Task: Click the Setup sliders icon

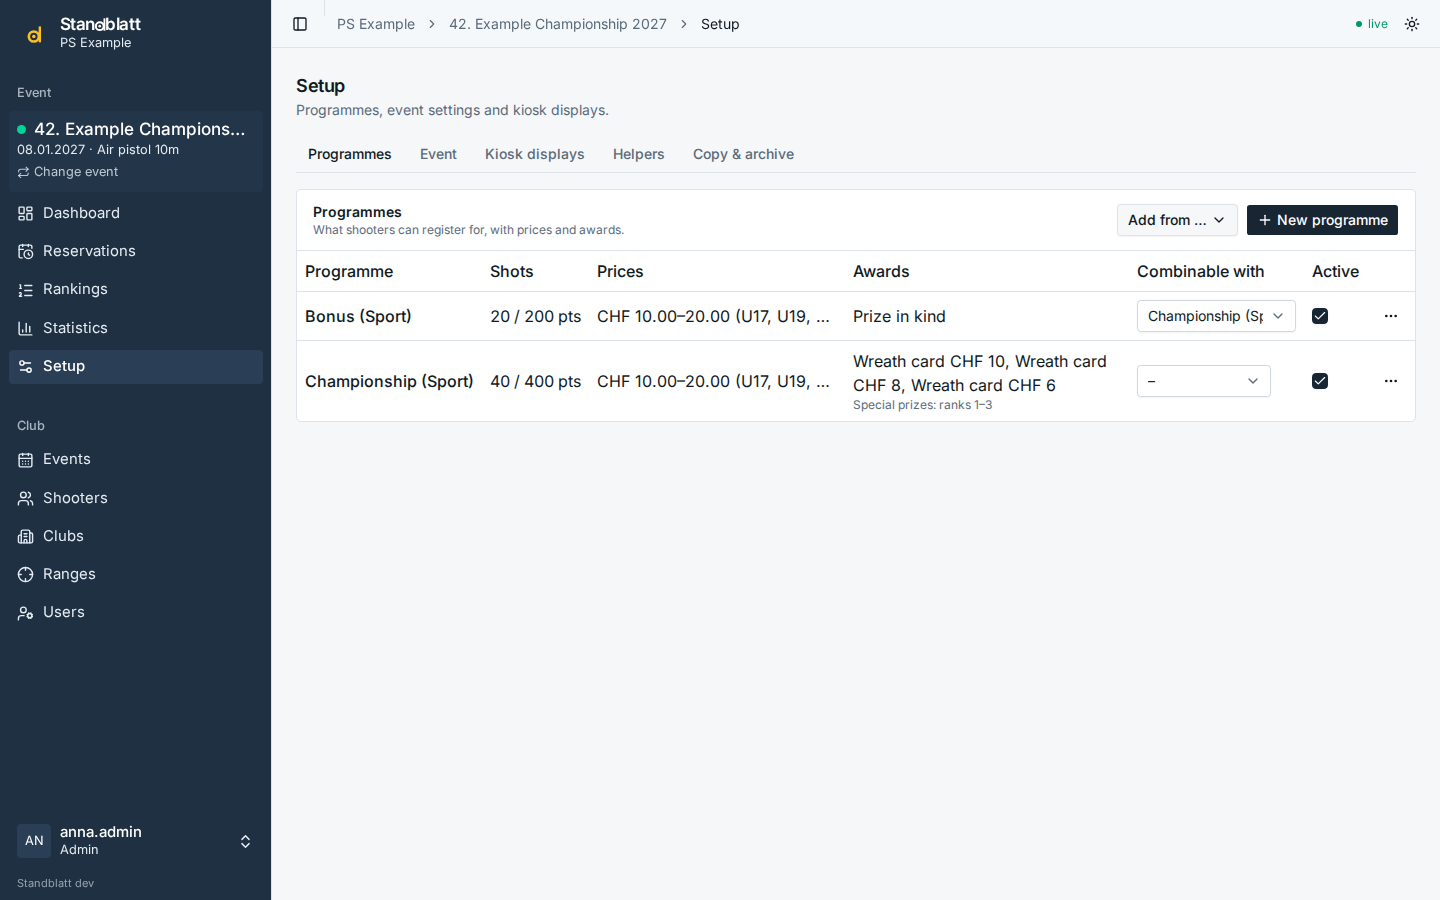Action: (26, 366)
